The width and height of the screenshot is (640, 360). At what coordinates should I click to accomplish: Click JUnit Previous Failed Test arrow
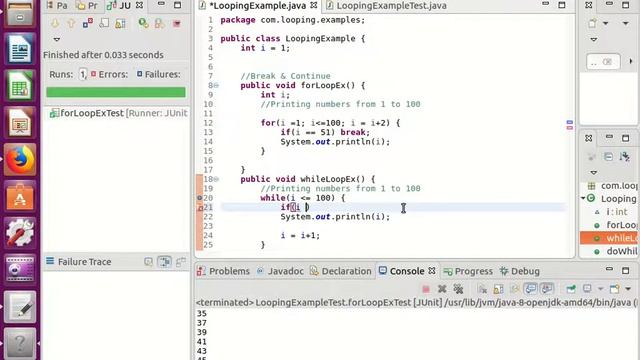71,24
